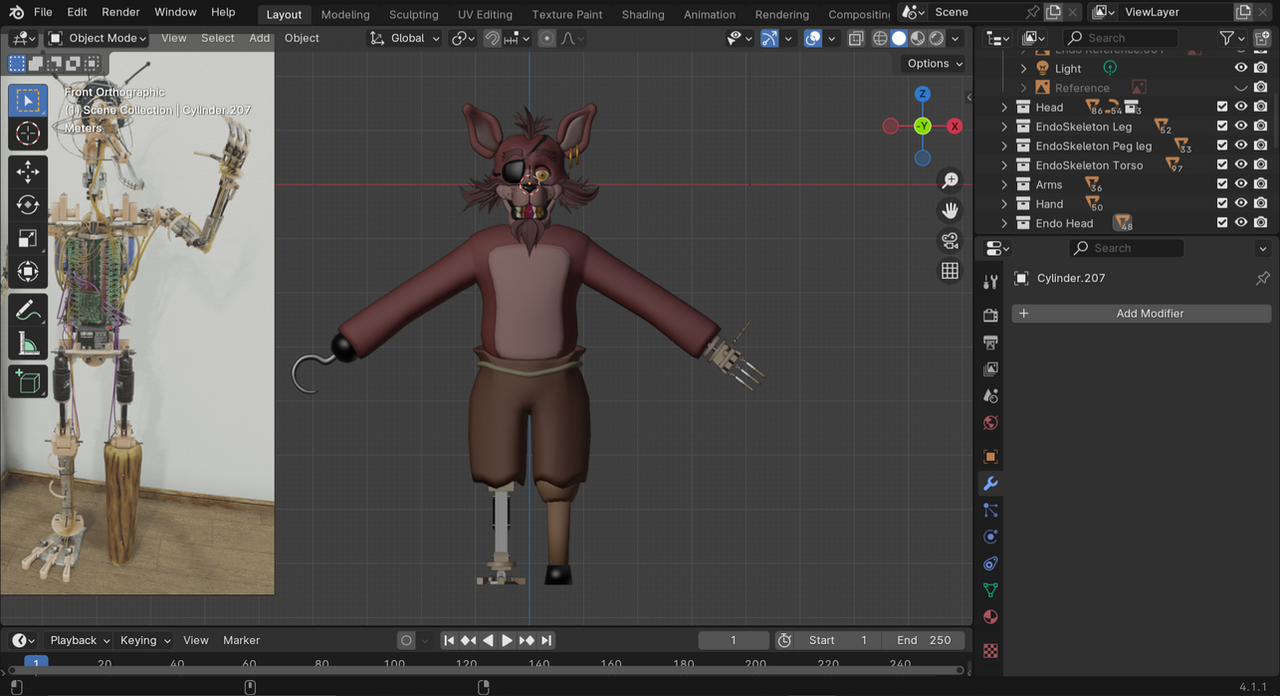
Task: Open the Particles properties tab
Action: (x=990, y=510)
